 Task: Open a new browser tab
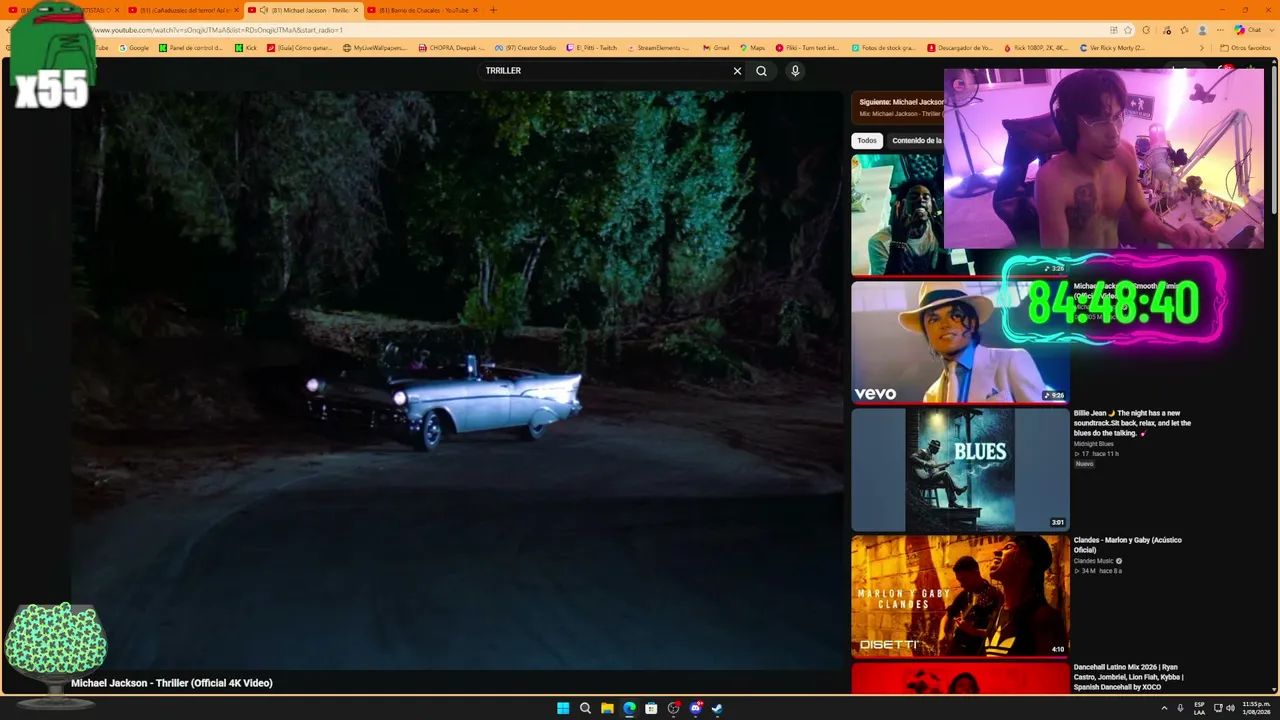[x=493, y=10]
